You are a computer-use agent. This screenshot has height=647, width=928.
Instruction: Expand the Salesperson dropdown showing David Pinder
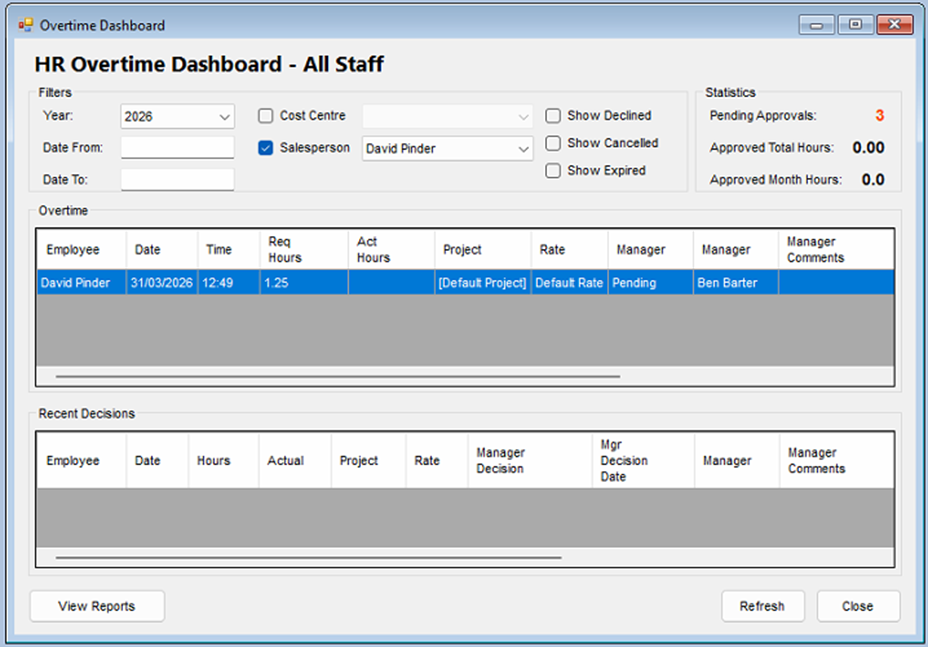tap(447, 148)
